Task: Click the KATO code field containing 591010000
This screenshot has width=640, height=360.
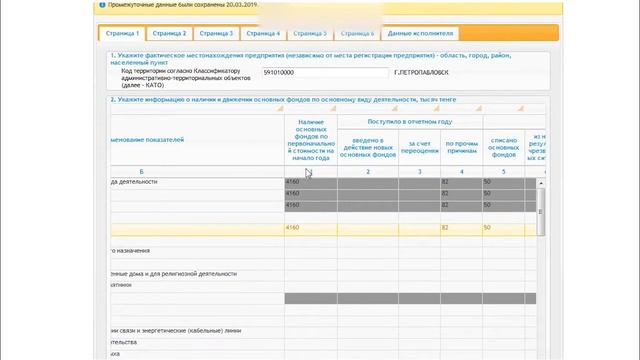Action: click(x=325, y=73)
